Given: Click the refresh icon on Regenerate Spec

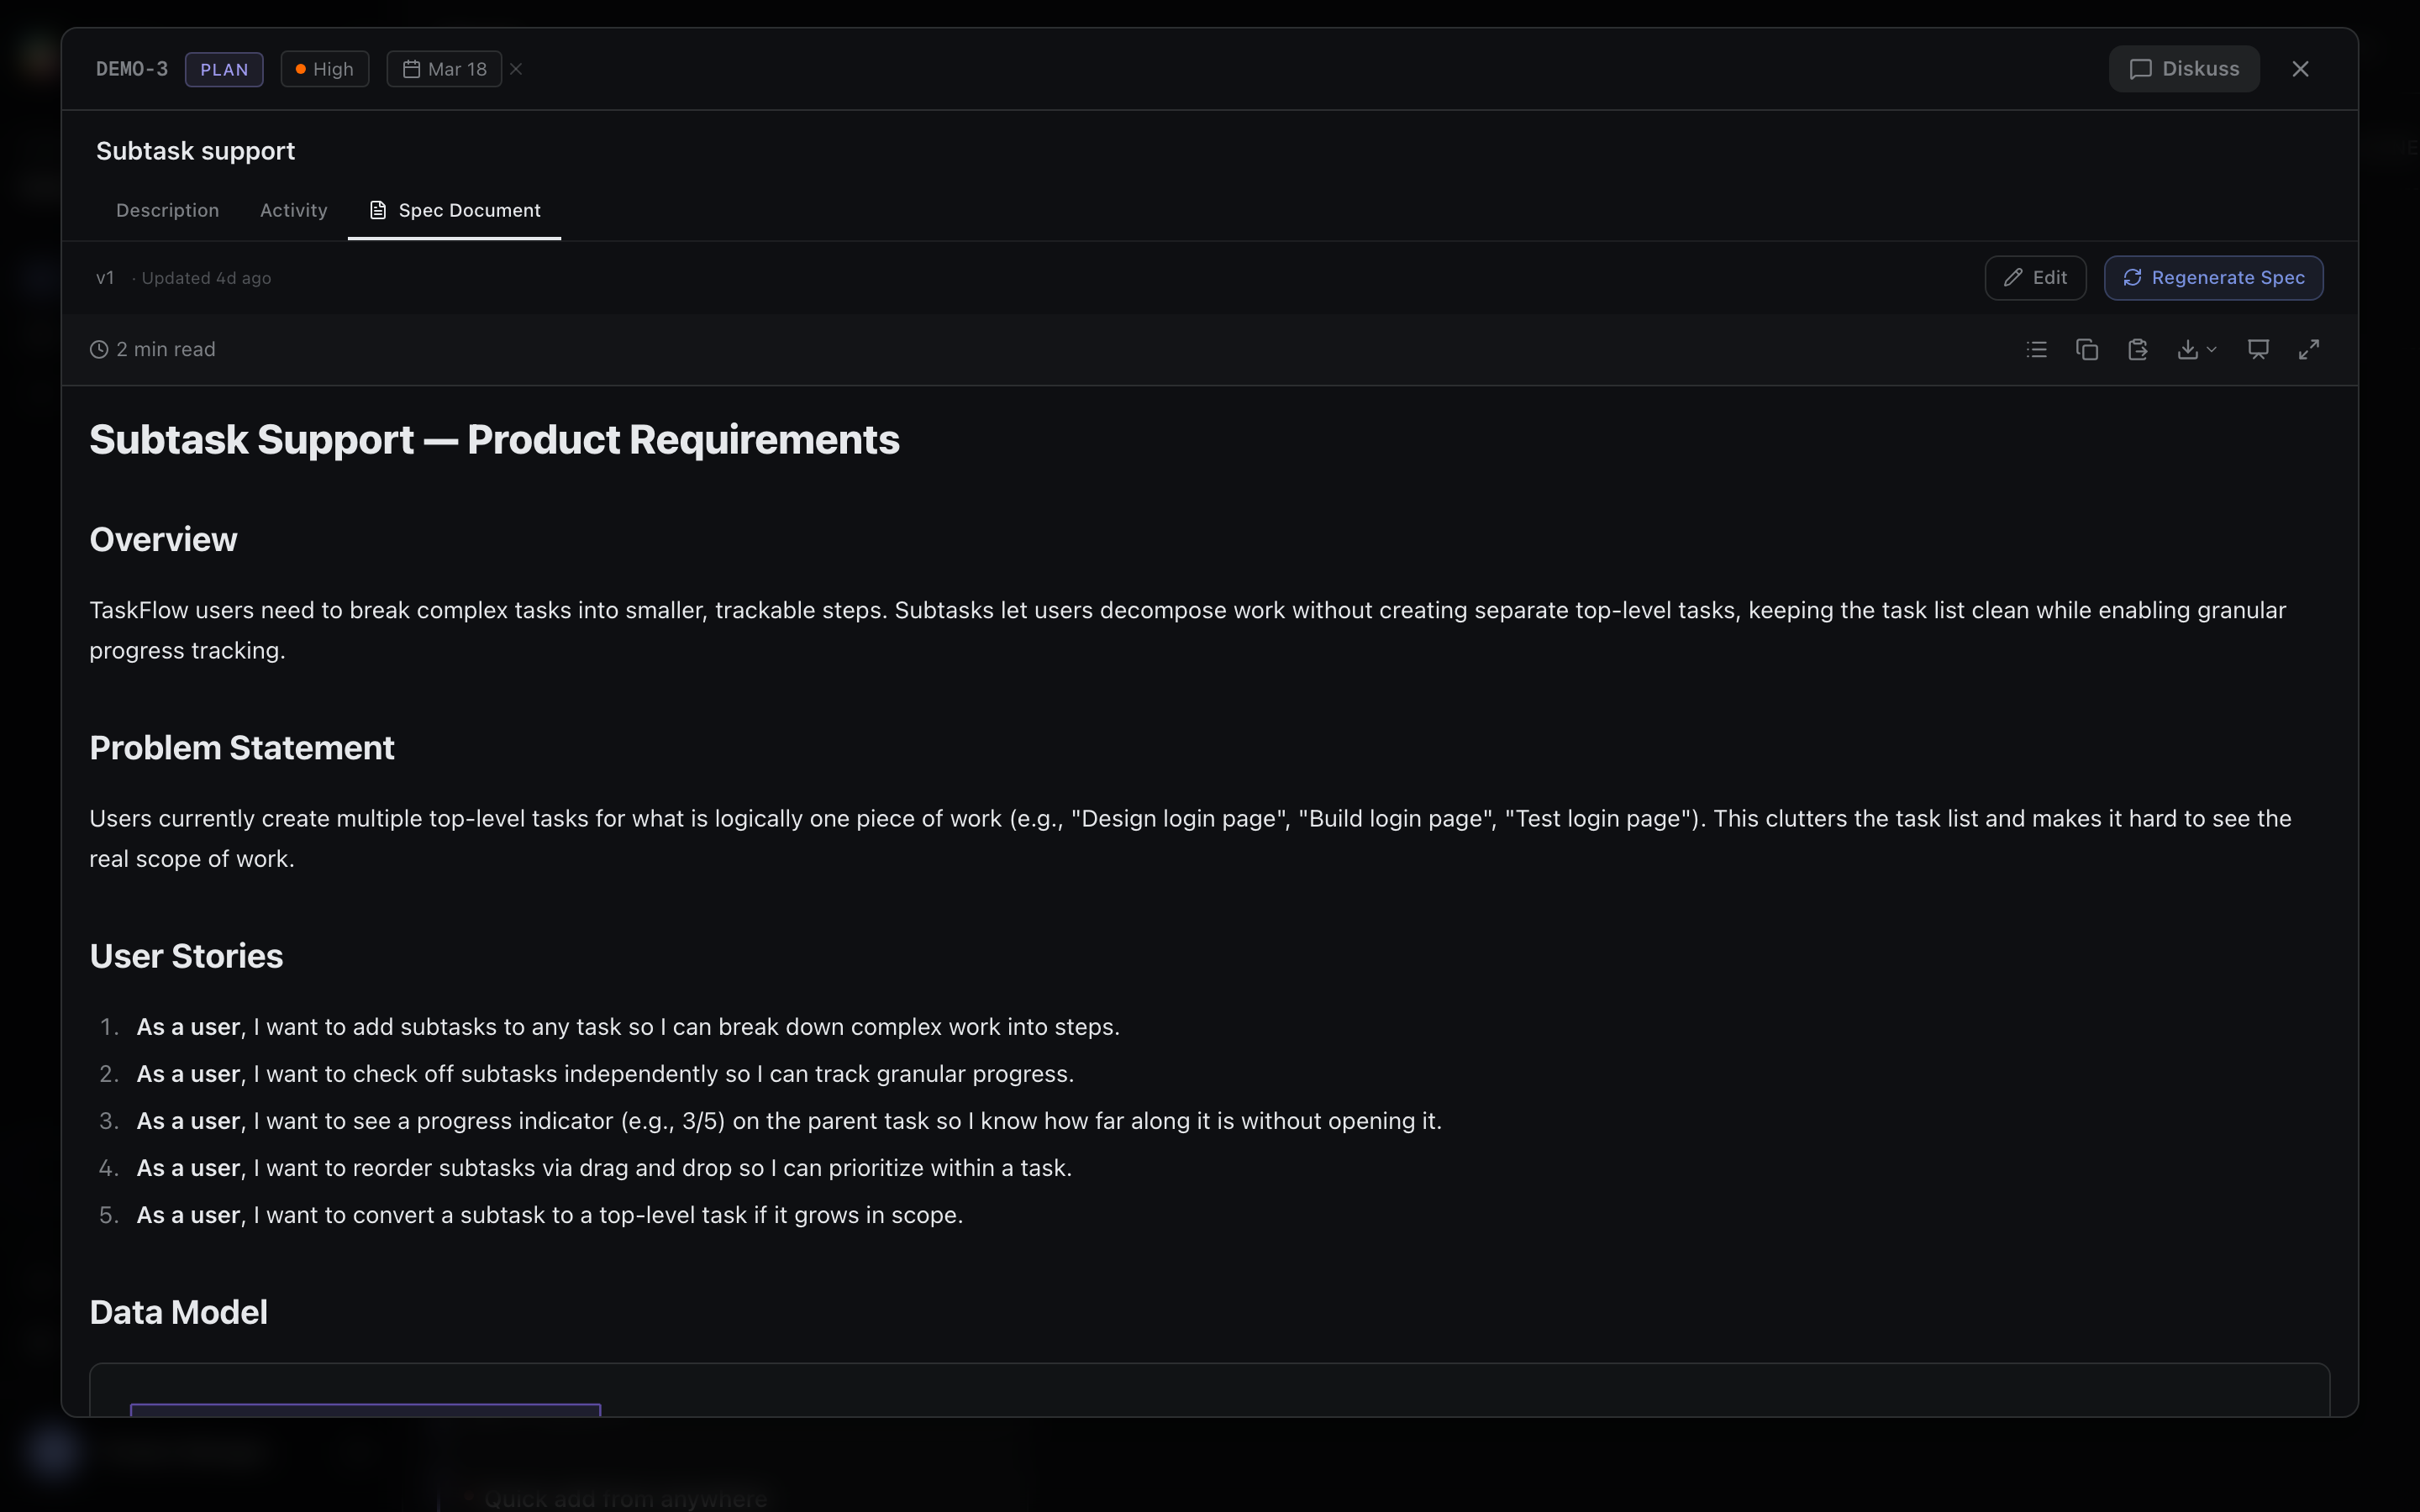Looking at the screenshot, I should [x=2131, y=277].
